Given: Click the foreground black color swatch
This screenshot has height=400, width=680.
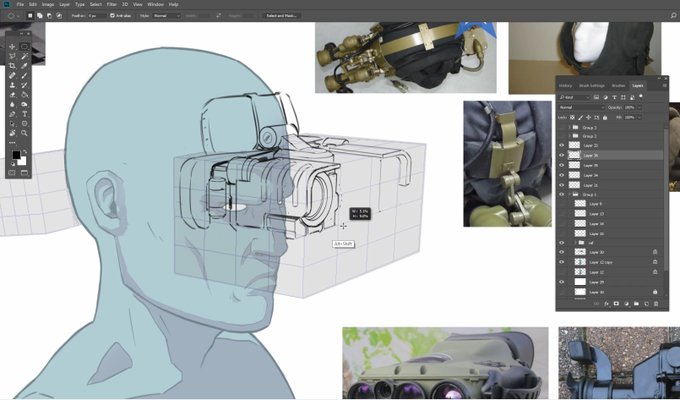Looking at the screenshot, I should pos(16,155).
